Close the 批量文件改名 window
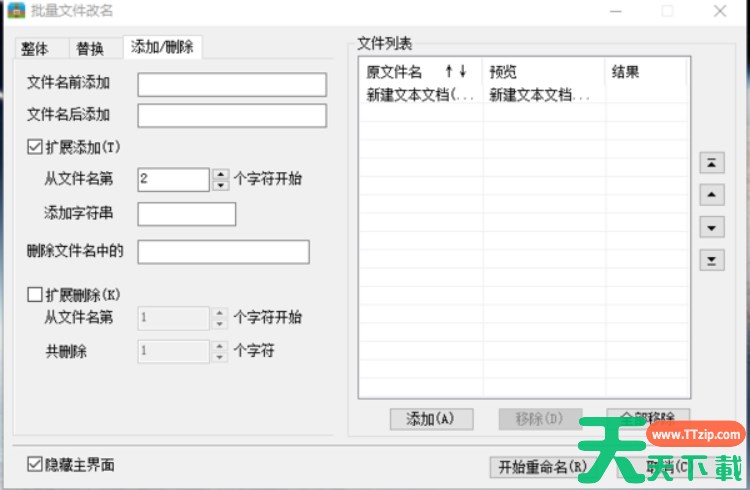Image resolution: width=750 pixels, height=490 pixels. tap(720, 11)
